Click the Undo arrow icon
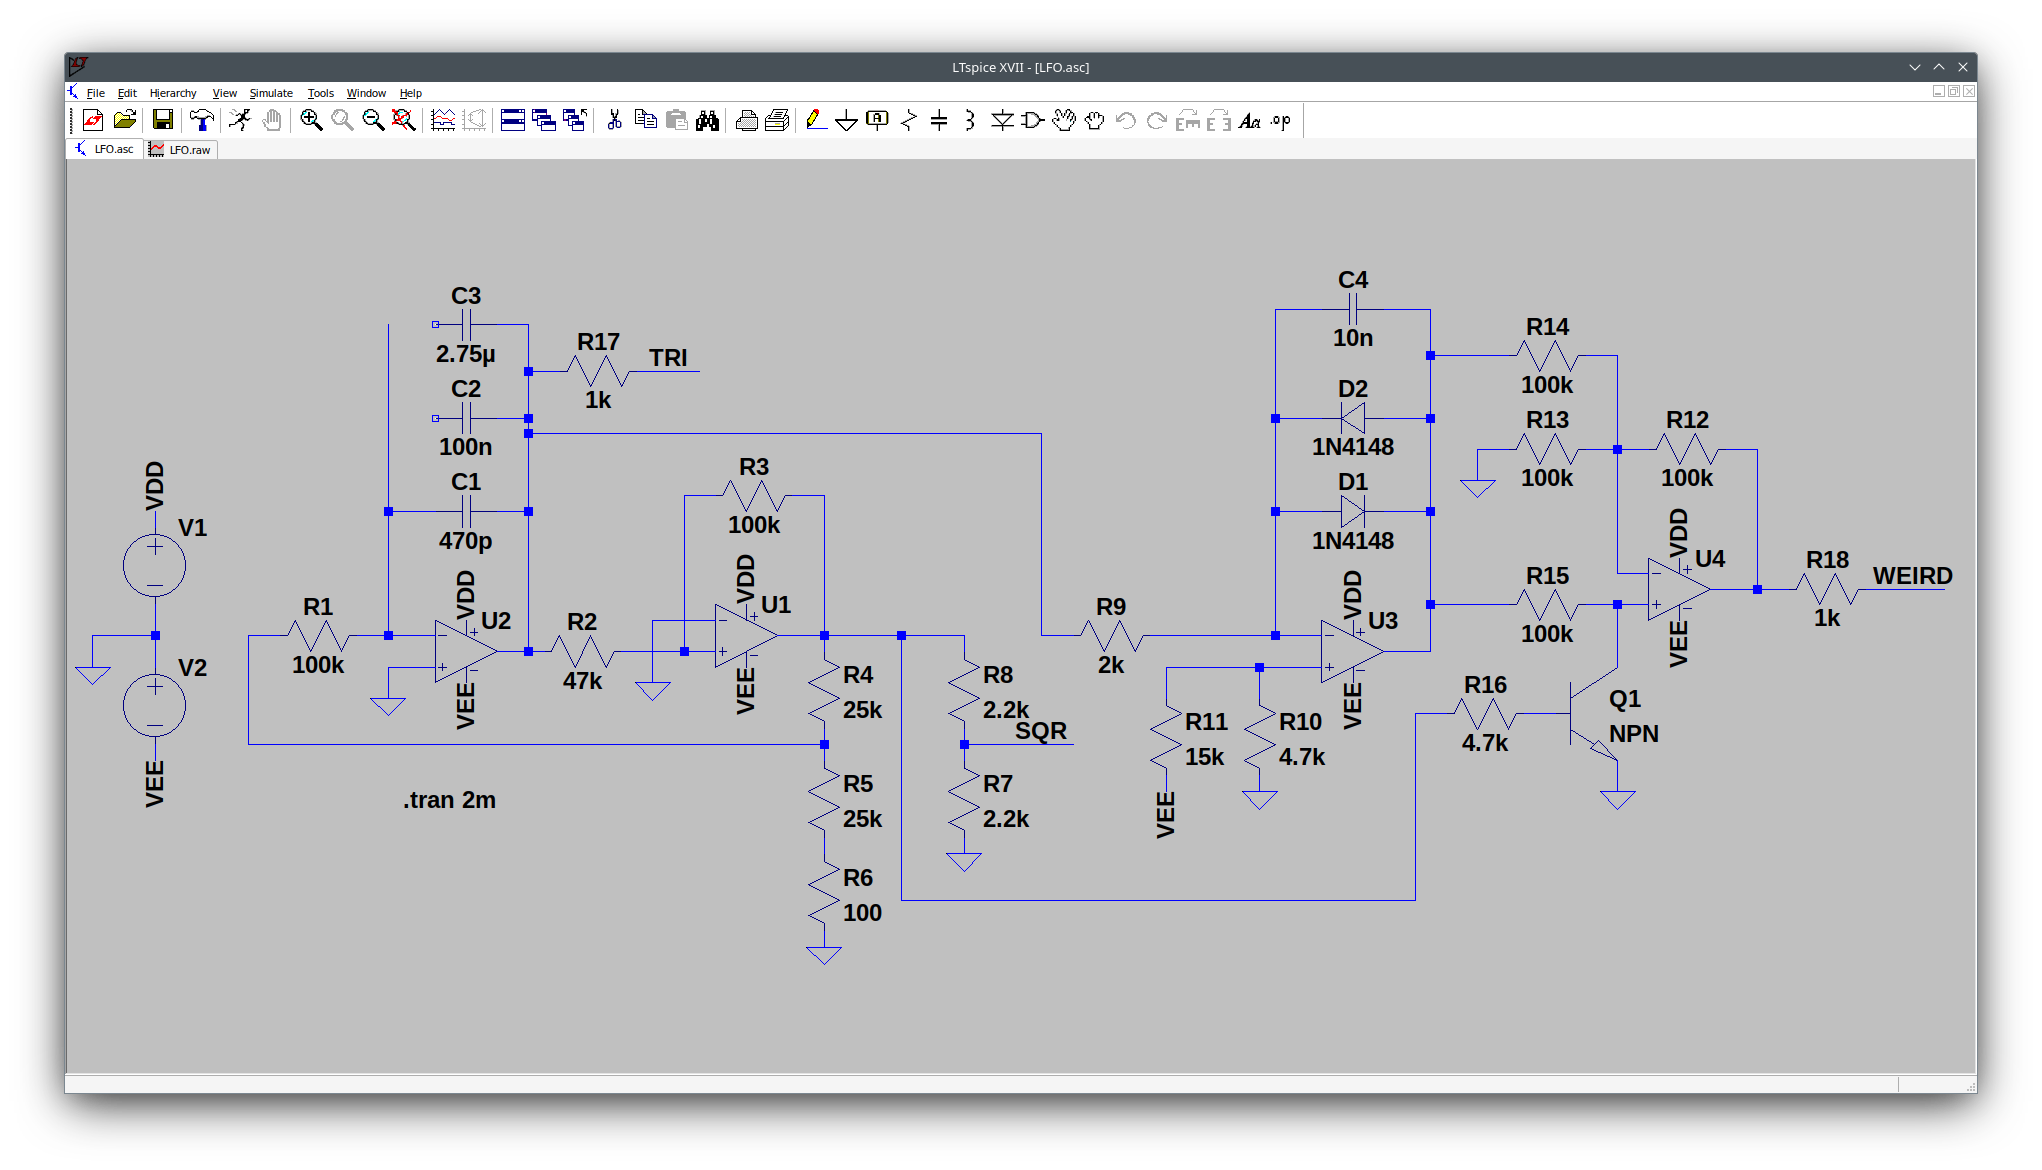 coord(1126,121)
